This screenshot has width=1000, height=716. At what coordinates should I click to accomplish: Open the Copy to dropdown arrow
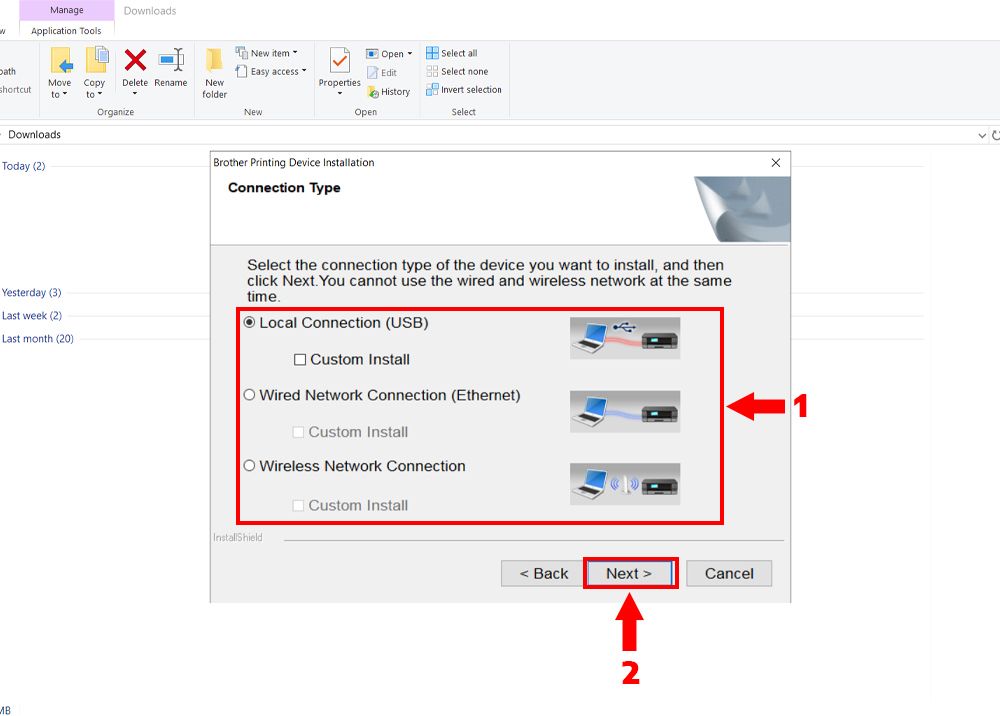coord(99,94)
